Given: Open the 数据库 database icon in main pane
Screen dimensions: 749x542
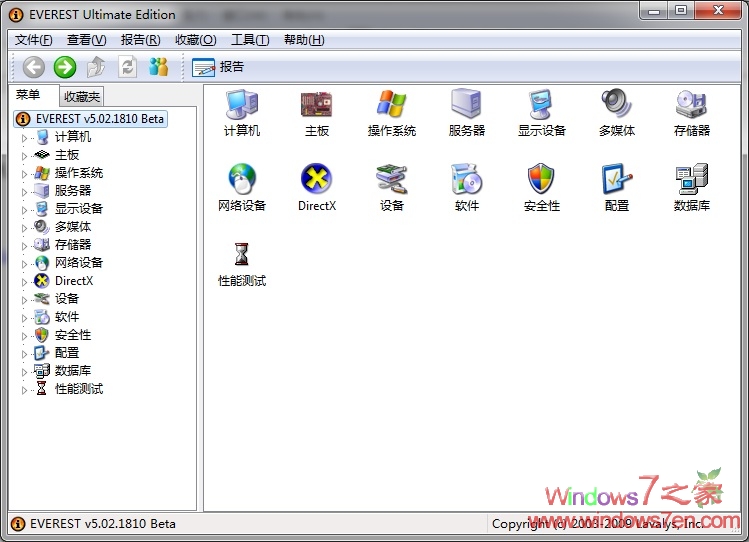Looking at the screenshot, I should 691,179.
